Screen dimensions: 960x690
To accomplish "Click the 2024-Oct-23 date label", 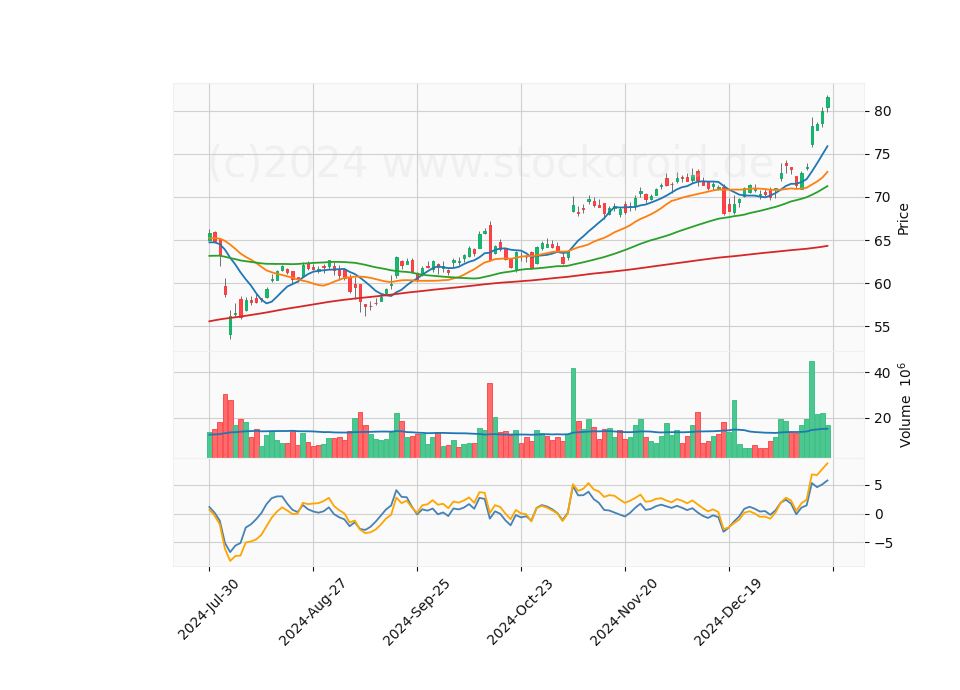I will [520, 612].
